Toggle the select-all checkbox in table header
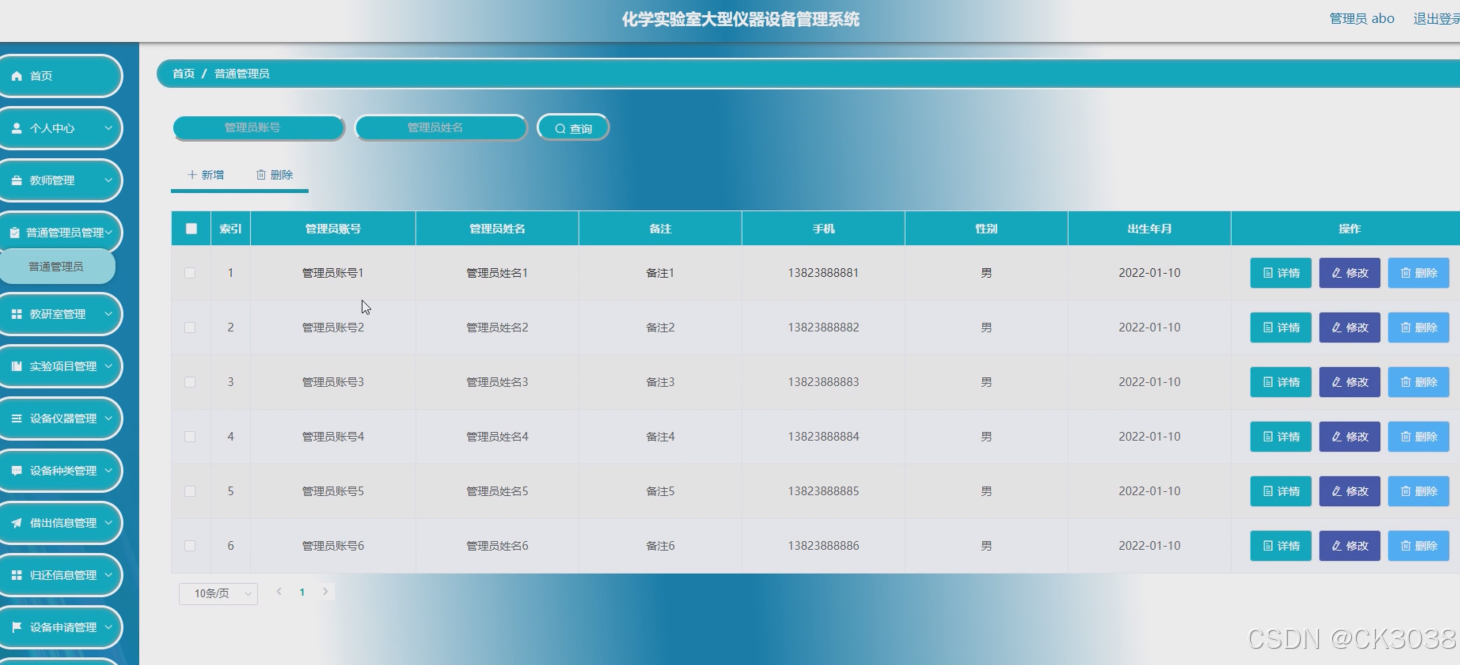This screenshot has height=665, width=1460. click(x=190, y=228)
